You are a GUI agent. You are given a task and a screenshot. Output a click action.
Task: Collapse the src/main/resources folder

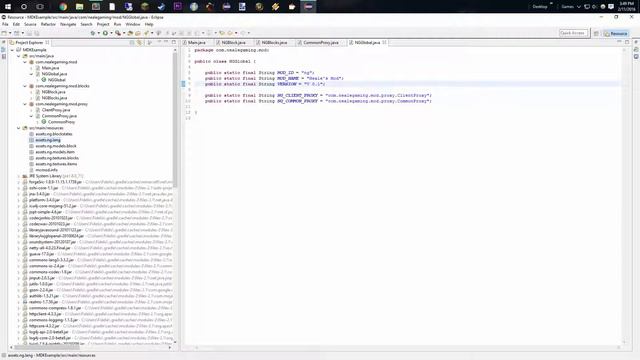(19, 128)
